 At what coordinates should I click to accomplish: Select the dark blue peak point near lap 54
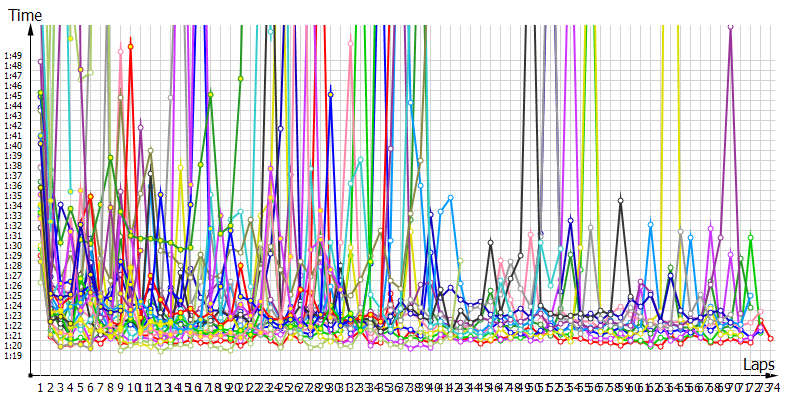[570, 220]
